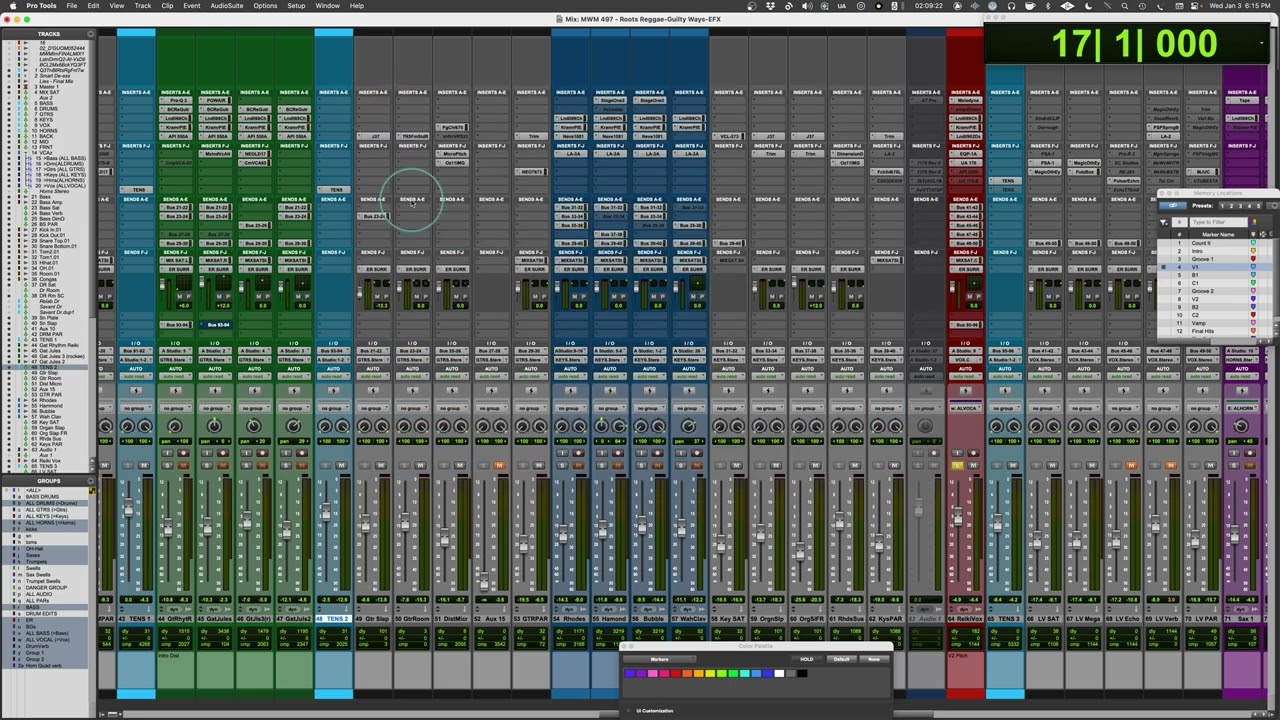
Task: Mute the Gtr Slap channel
Action: (x=381, y=465)
